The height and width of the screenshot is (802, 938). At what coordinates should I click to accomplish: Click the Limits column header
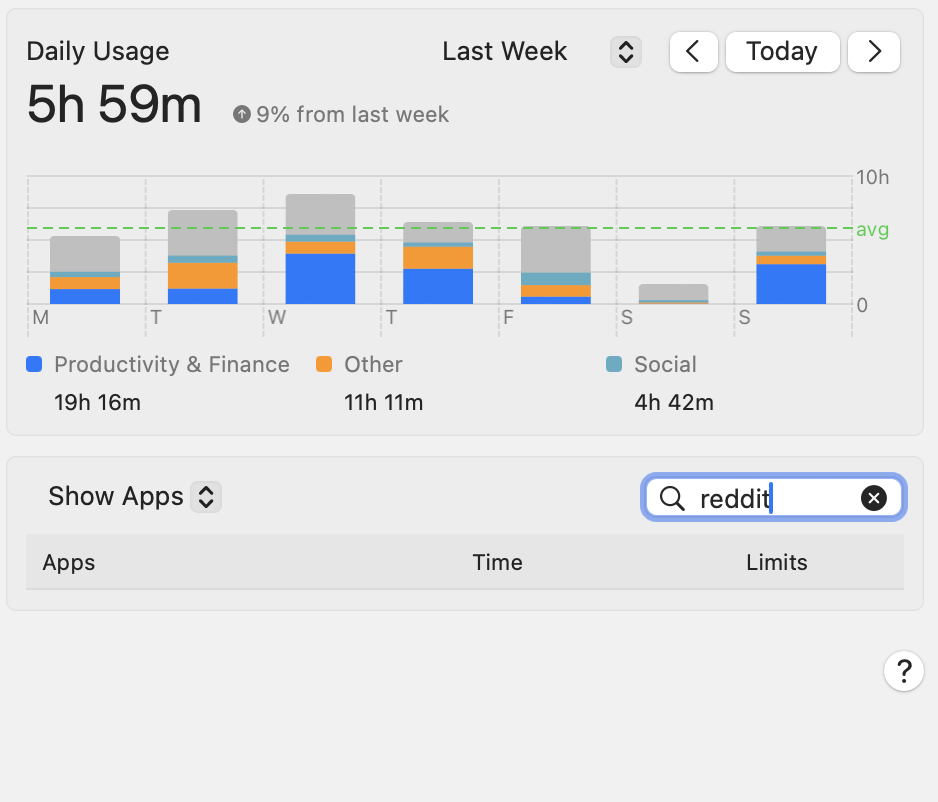click(776, 562)
